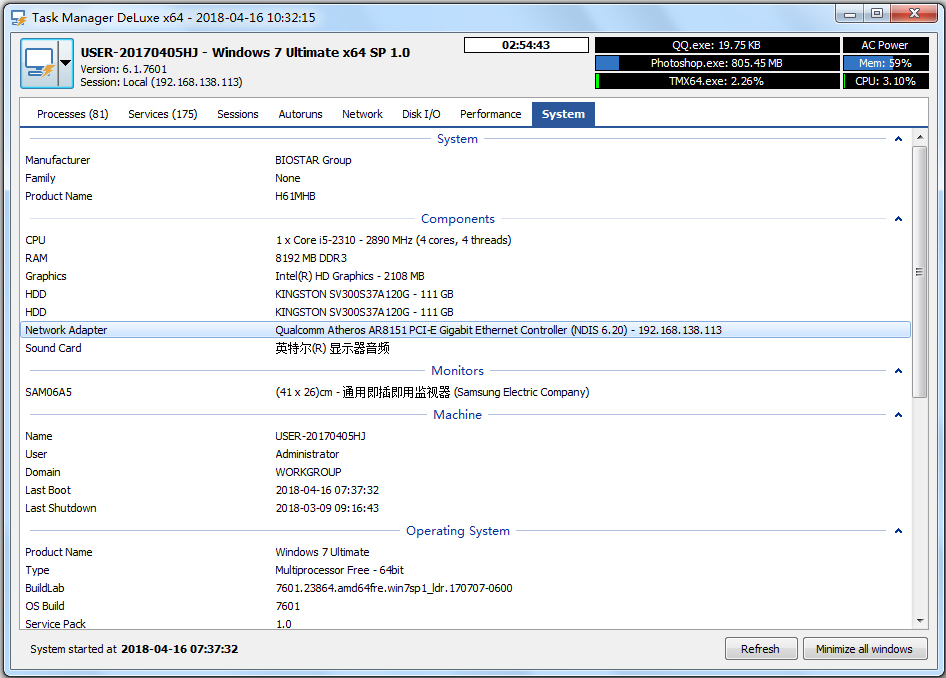Viewport: 946px width, 678px height.
Task: Open dropdown arrow beside the computer icon
Action: point(66,63)
